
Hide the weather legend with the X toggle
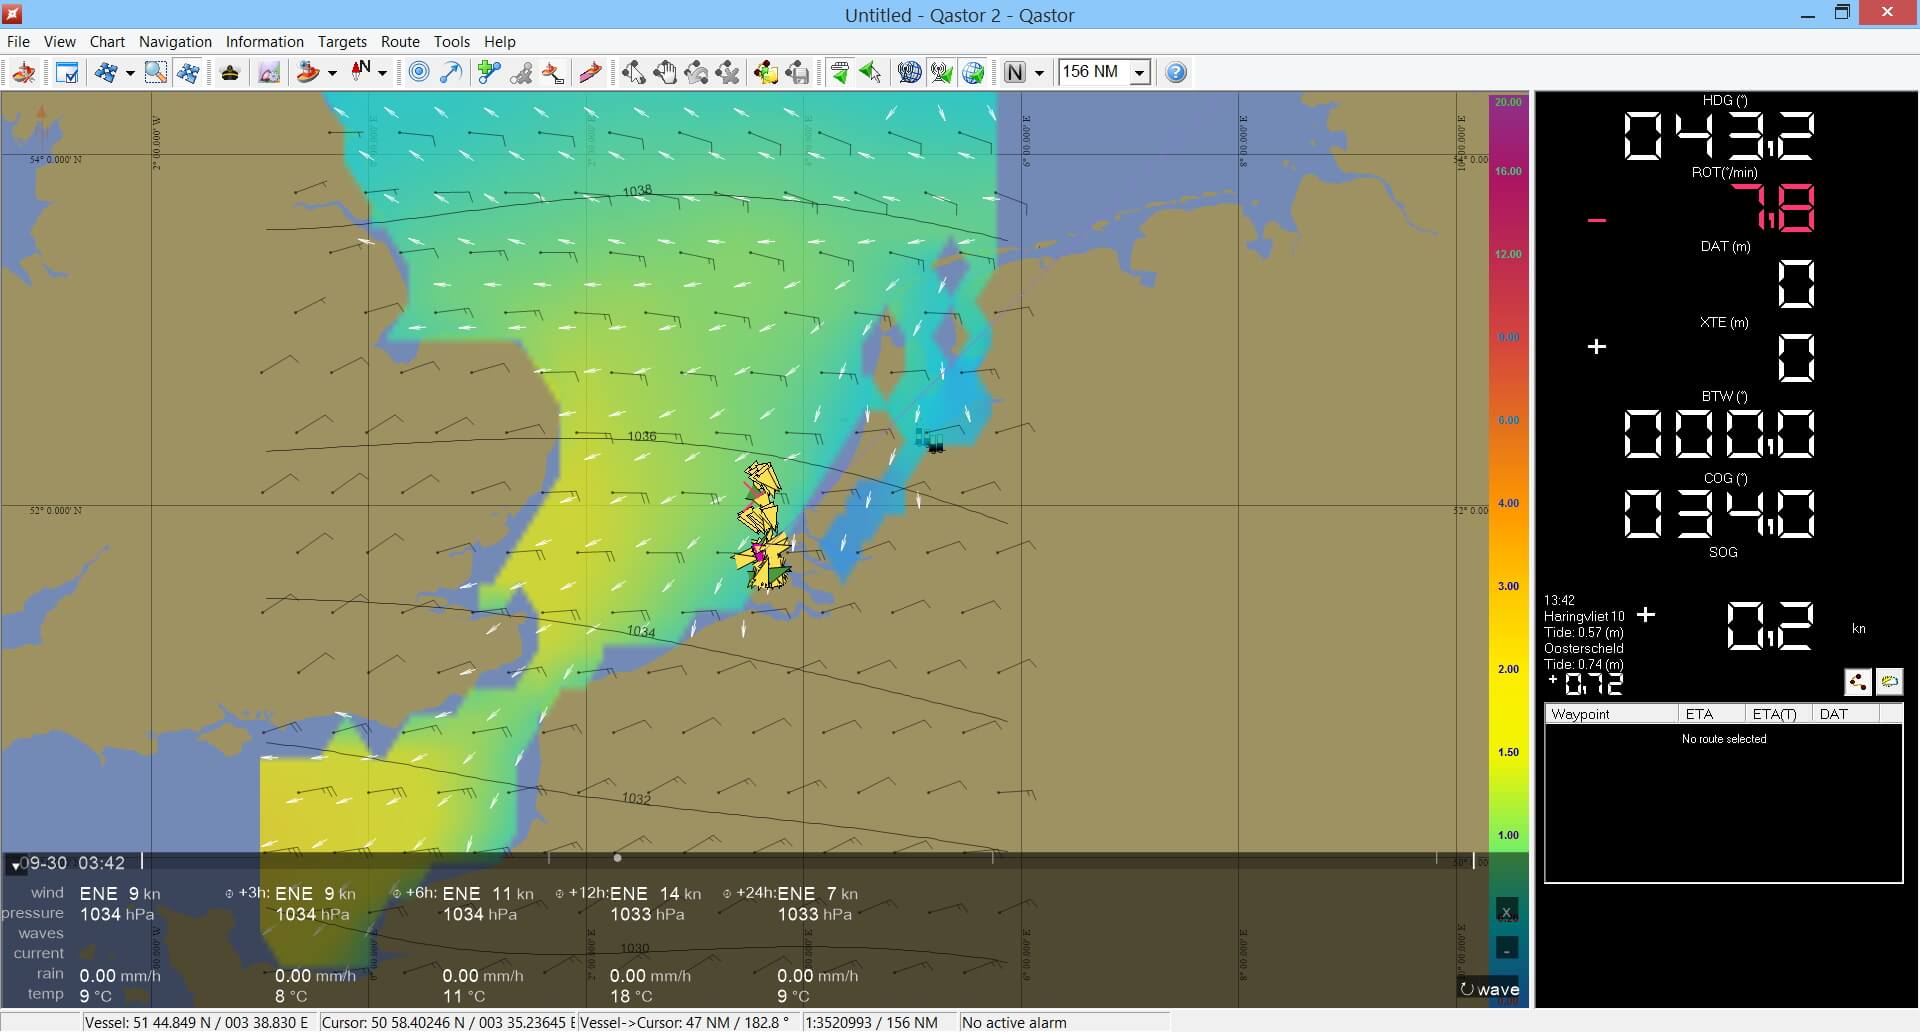tap(1507, 910)
